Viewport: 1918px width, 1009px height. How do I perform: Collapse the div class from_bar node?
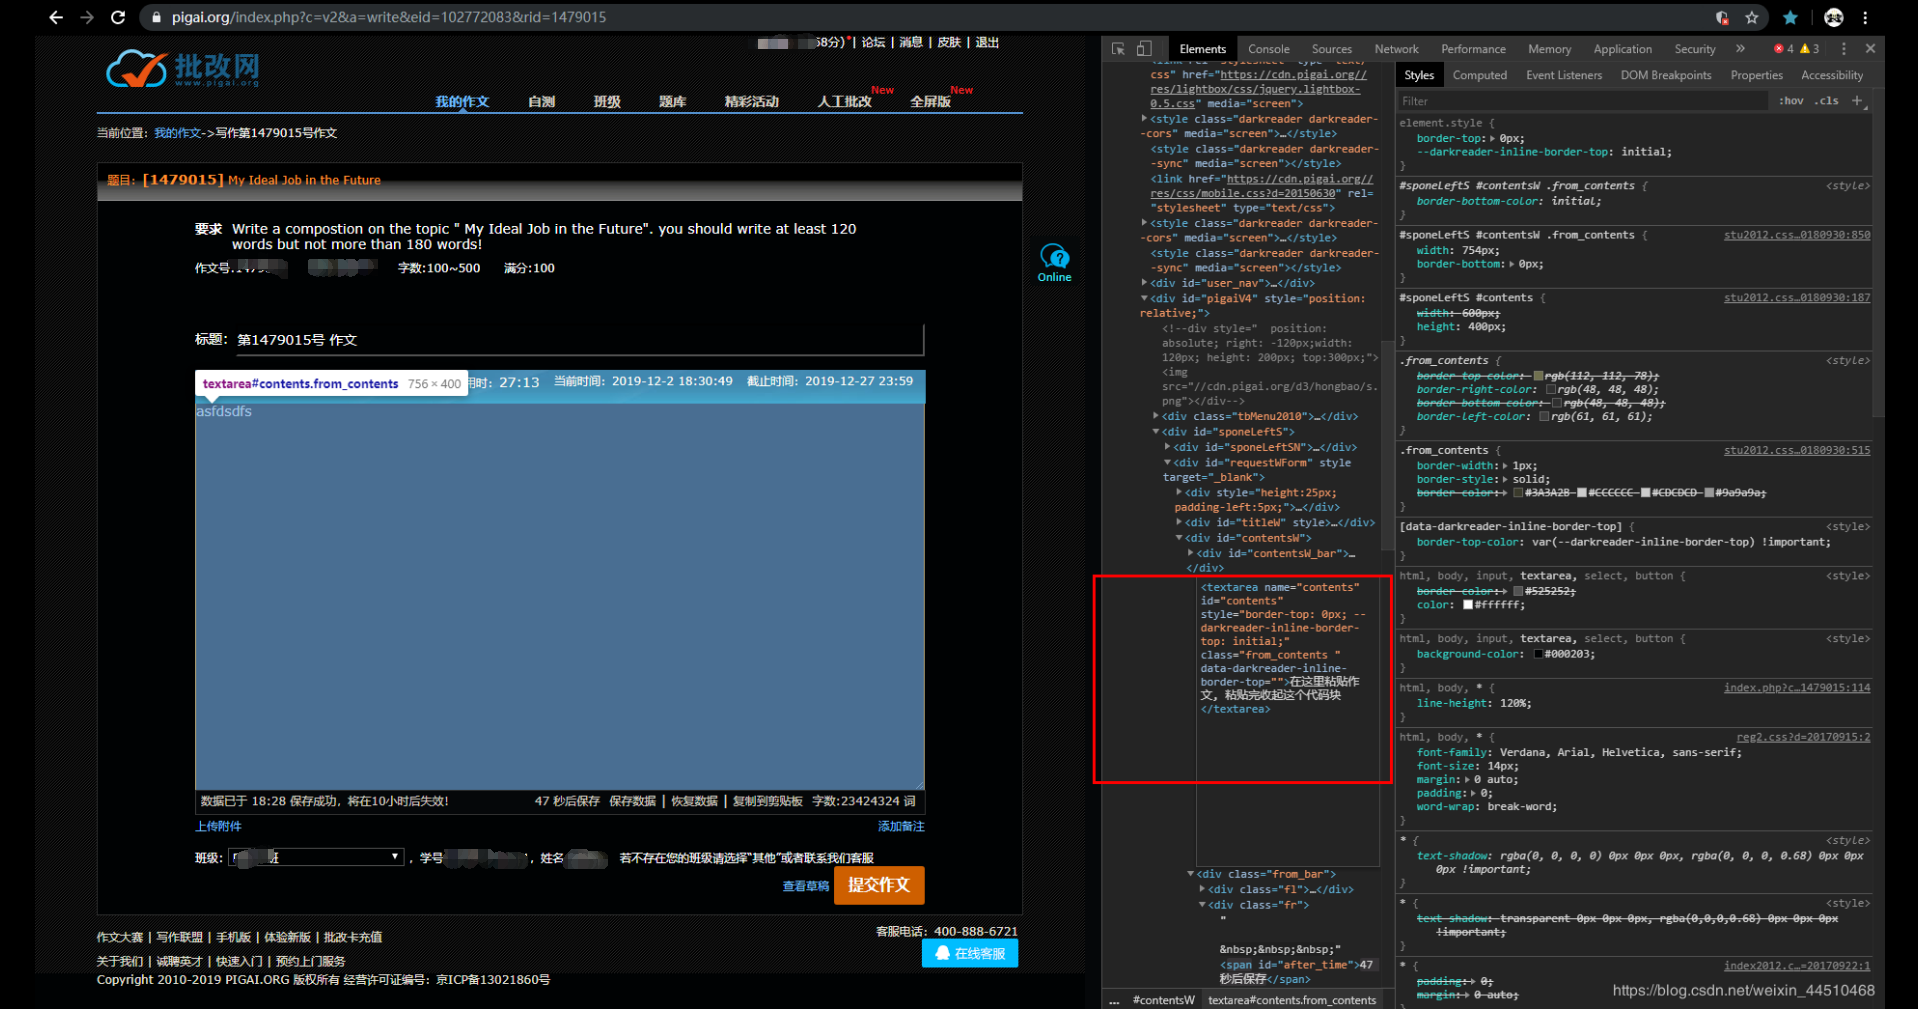1190,874
